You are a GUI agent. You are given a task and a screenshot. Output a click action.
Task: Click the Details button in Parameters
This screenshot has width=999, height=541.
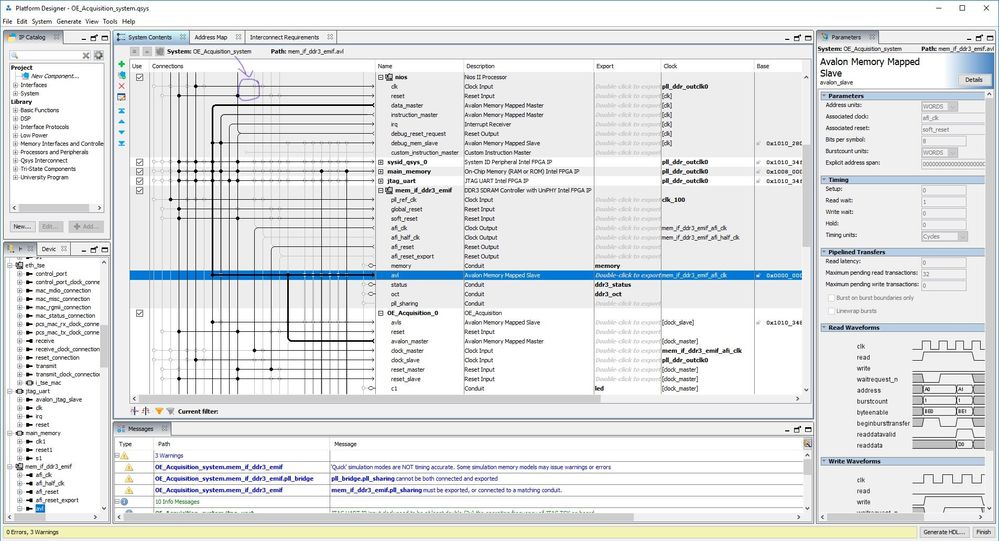[x=972, y=79]
